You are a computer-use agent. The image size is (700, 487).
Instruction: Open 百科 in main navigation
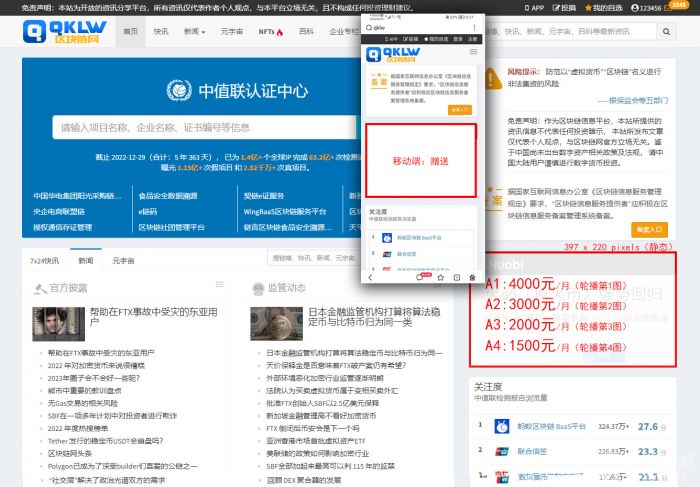click(306, 32)
